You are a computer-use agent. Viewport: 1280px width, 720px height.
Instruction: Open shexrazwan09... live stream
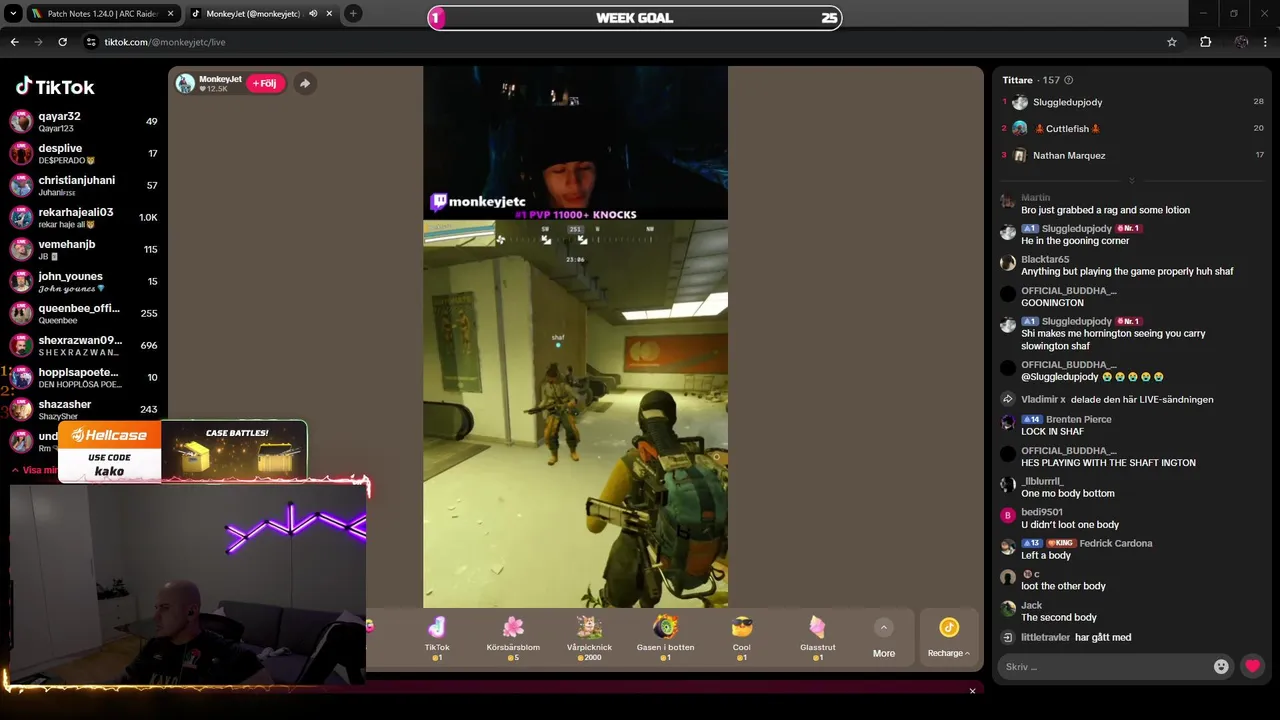point(84,346)
